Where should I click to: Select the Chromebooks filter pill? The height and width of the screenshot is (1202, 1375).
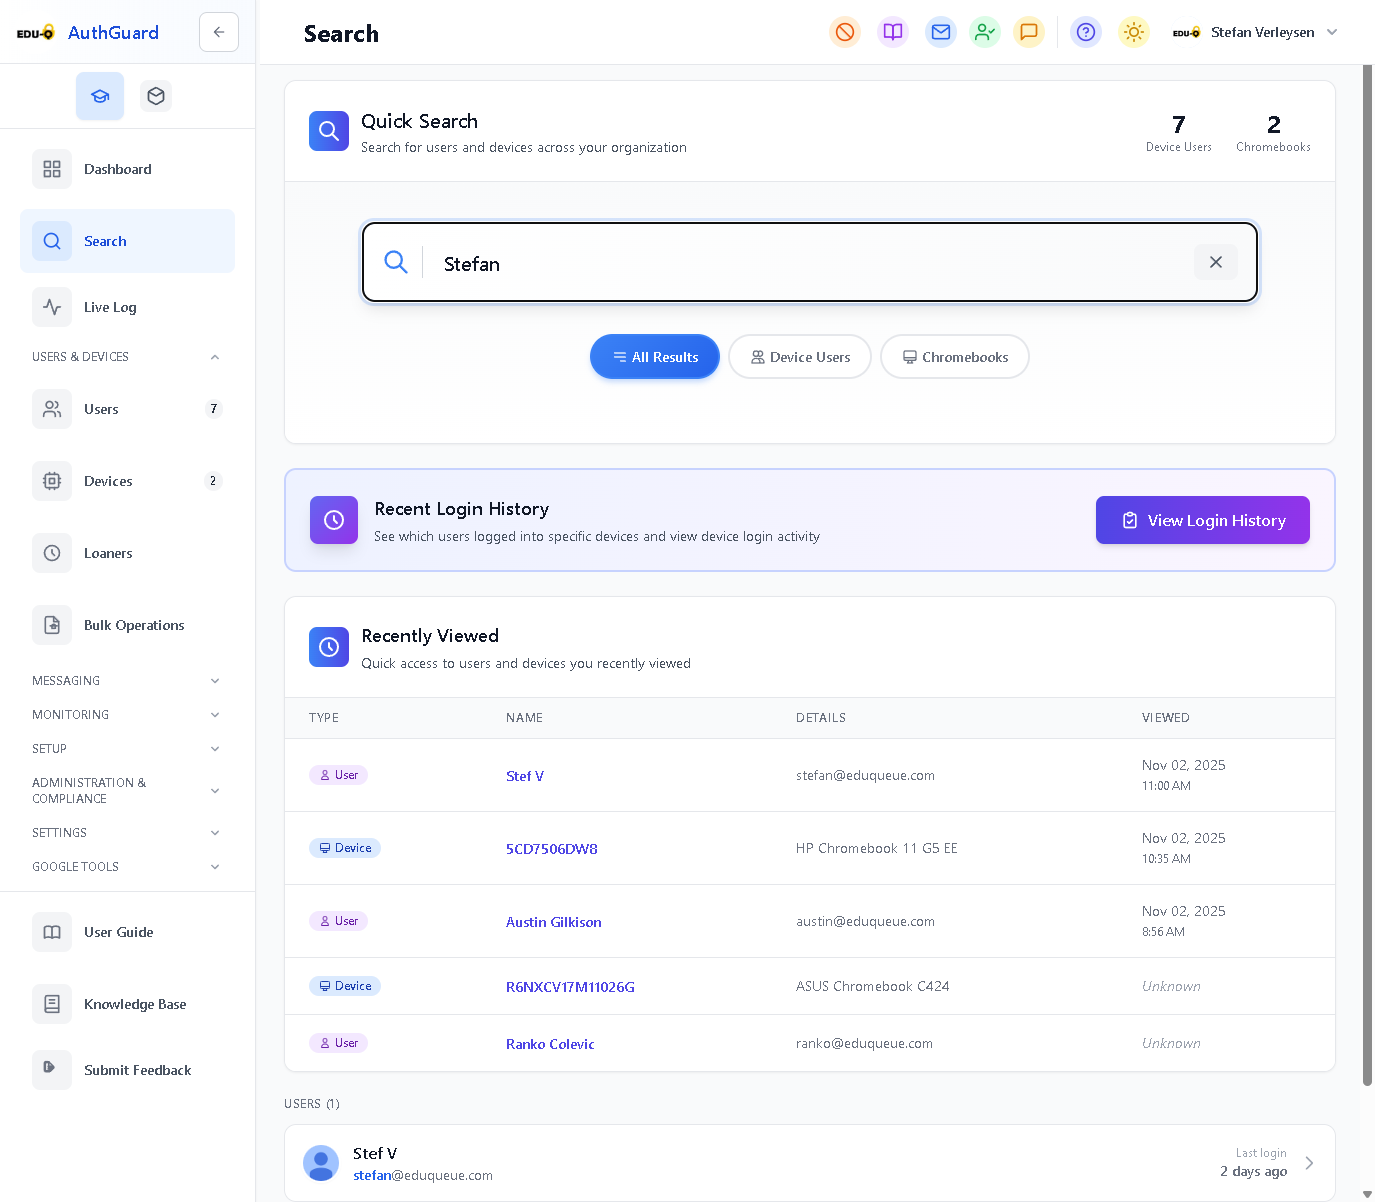click(954, 357)
